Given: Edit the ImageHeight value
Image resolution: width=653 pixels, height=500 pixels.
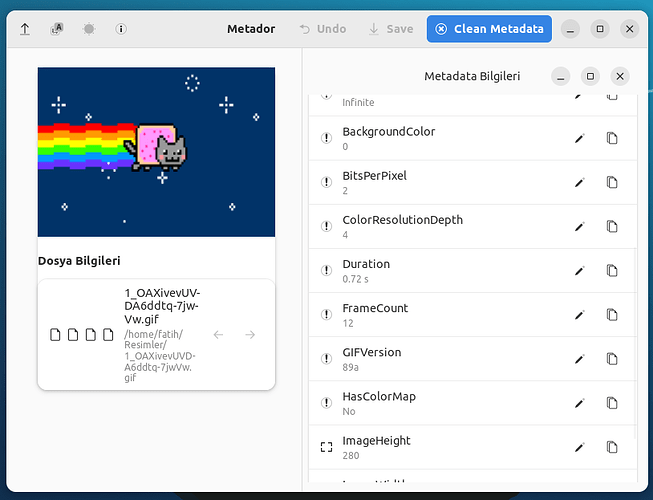Looking at the screenshot, I should 579,447.
